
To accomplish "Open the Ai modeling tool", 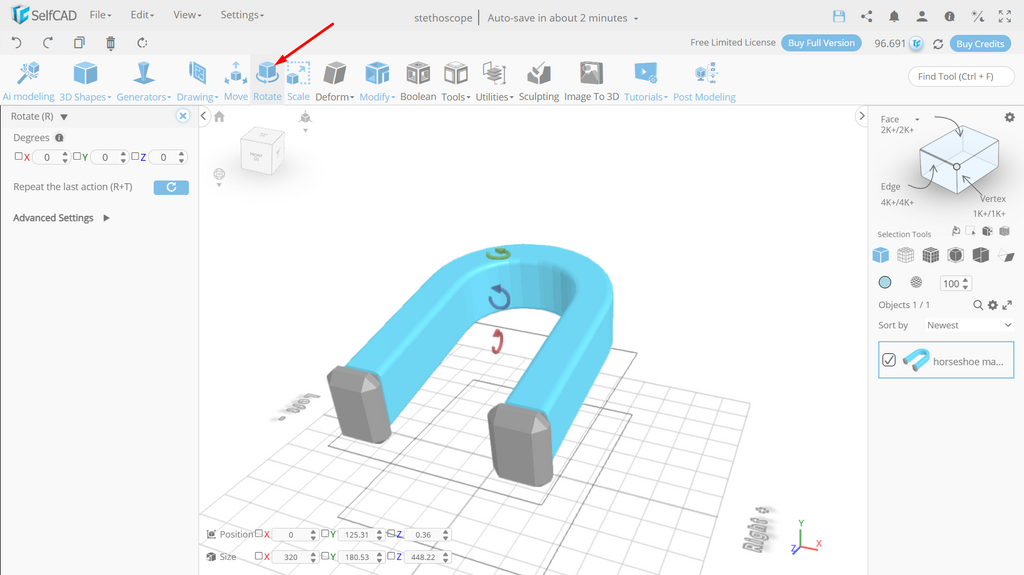I will [28, 81].
